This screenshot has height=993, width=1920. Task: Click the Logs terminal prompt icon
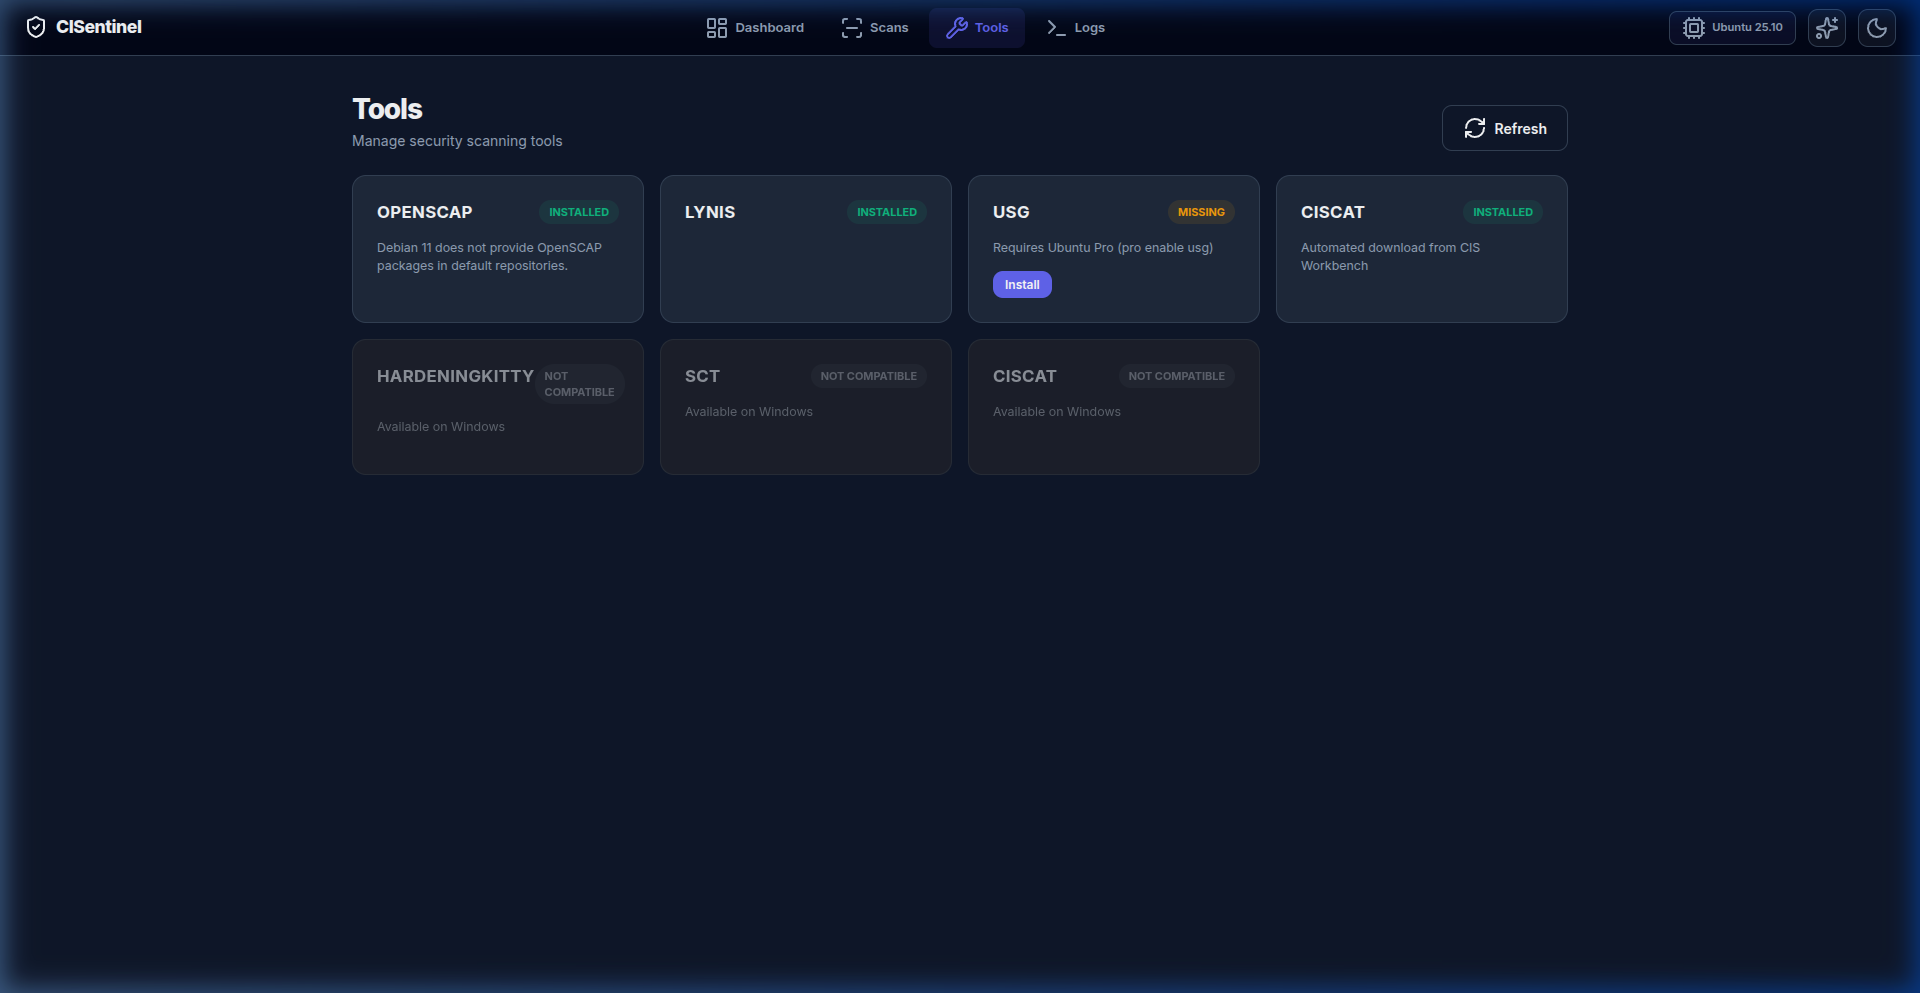pyautogui.click(x=1056, y=28)
